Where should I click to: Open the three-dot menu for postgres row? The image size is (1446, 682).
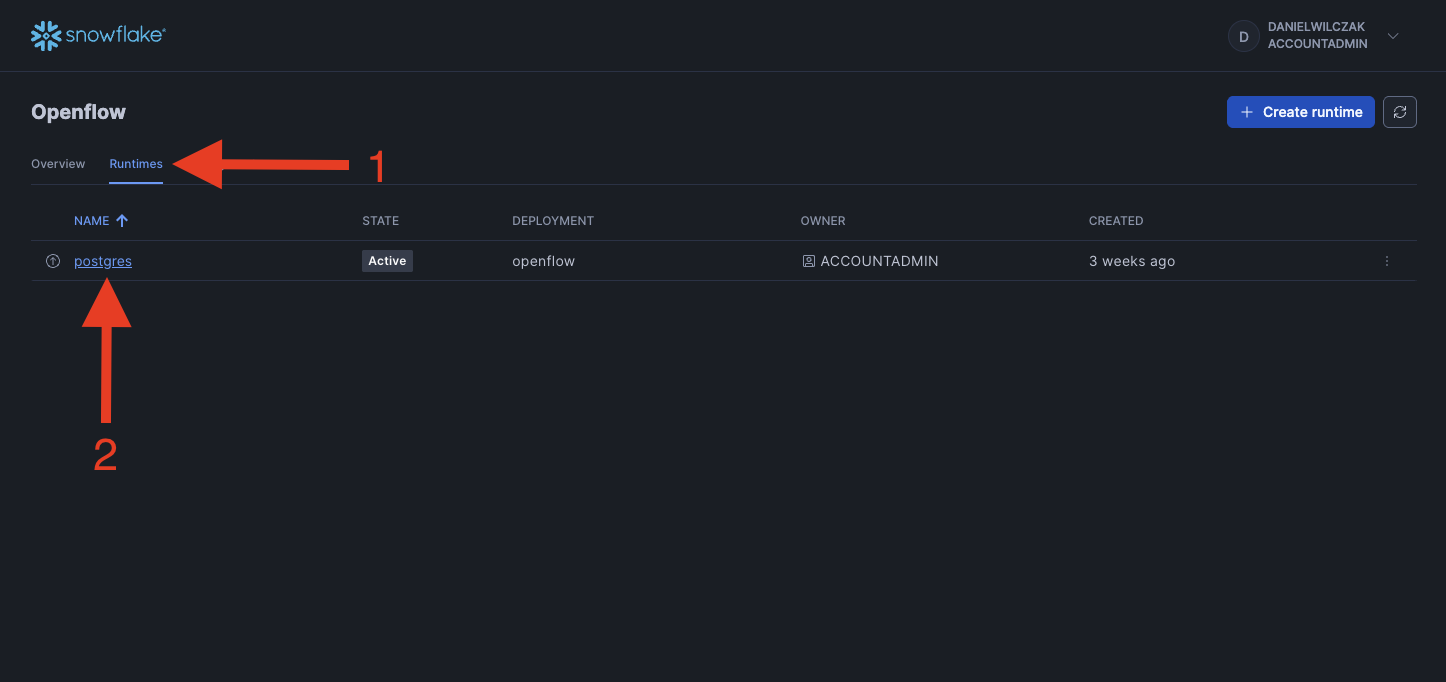pos(1386,261)
